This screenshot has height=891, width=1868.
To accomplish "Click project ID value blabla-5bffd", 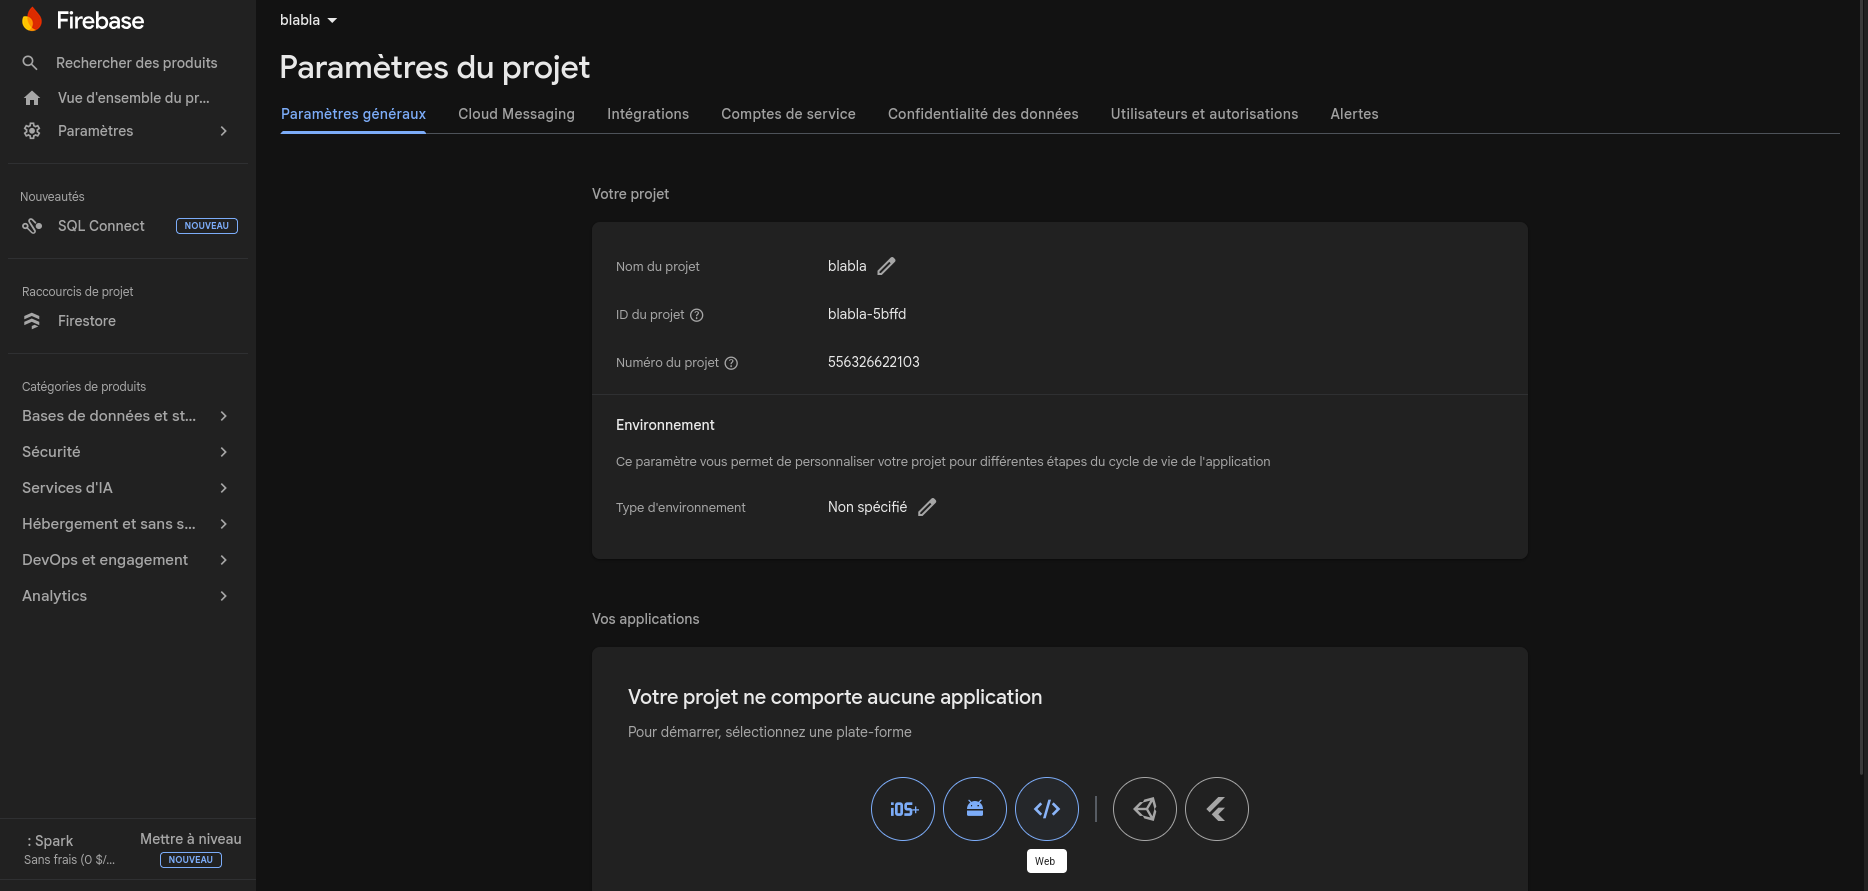I will point(867,314).
